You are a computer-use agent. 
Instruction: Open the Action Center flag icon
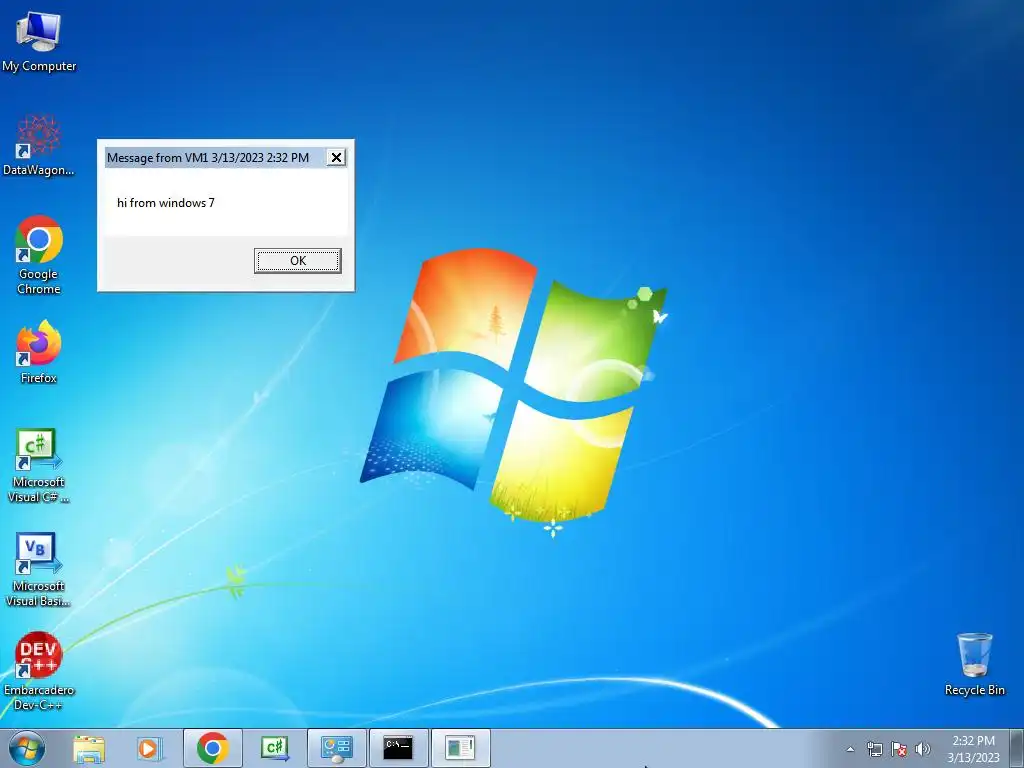899,749
